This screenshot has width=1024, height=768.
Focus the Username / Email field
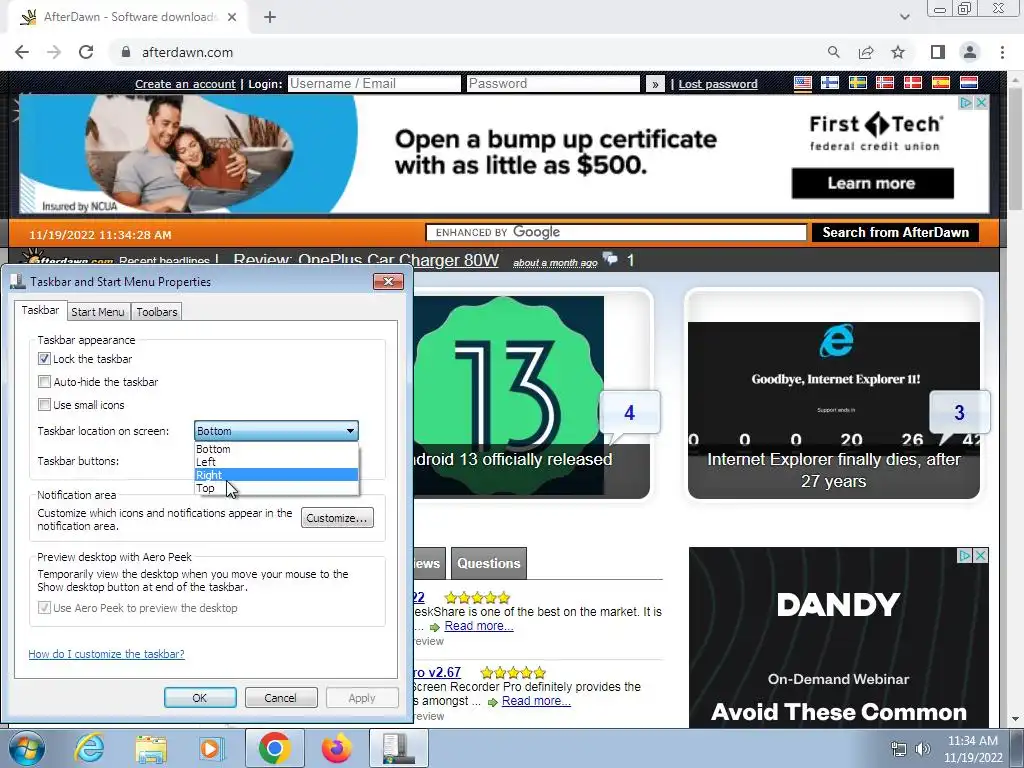click(x=374, y=84)
